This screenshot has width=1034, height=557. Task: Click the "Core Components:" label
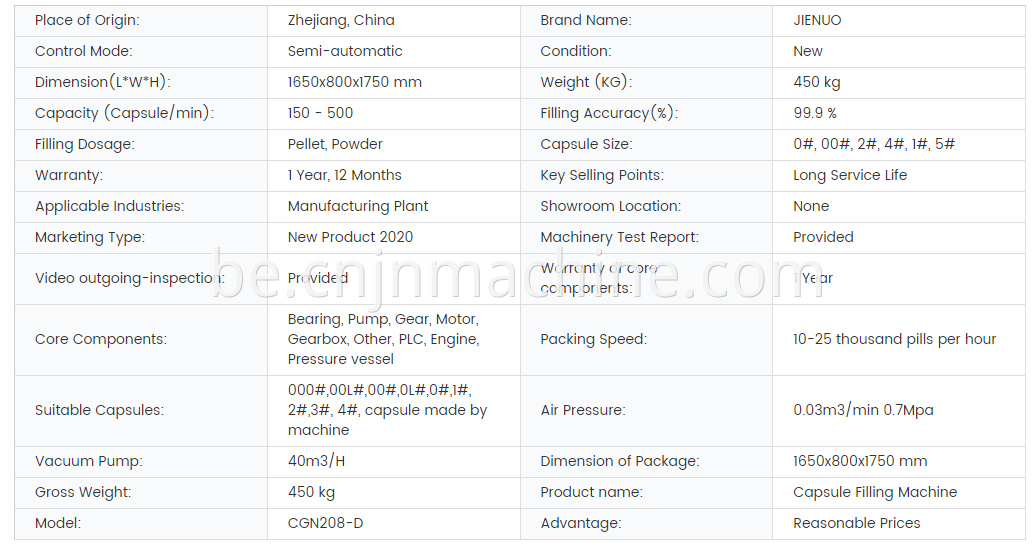101,339
